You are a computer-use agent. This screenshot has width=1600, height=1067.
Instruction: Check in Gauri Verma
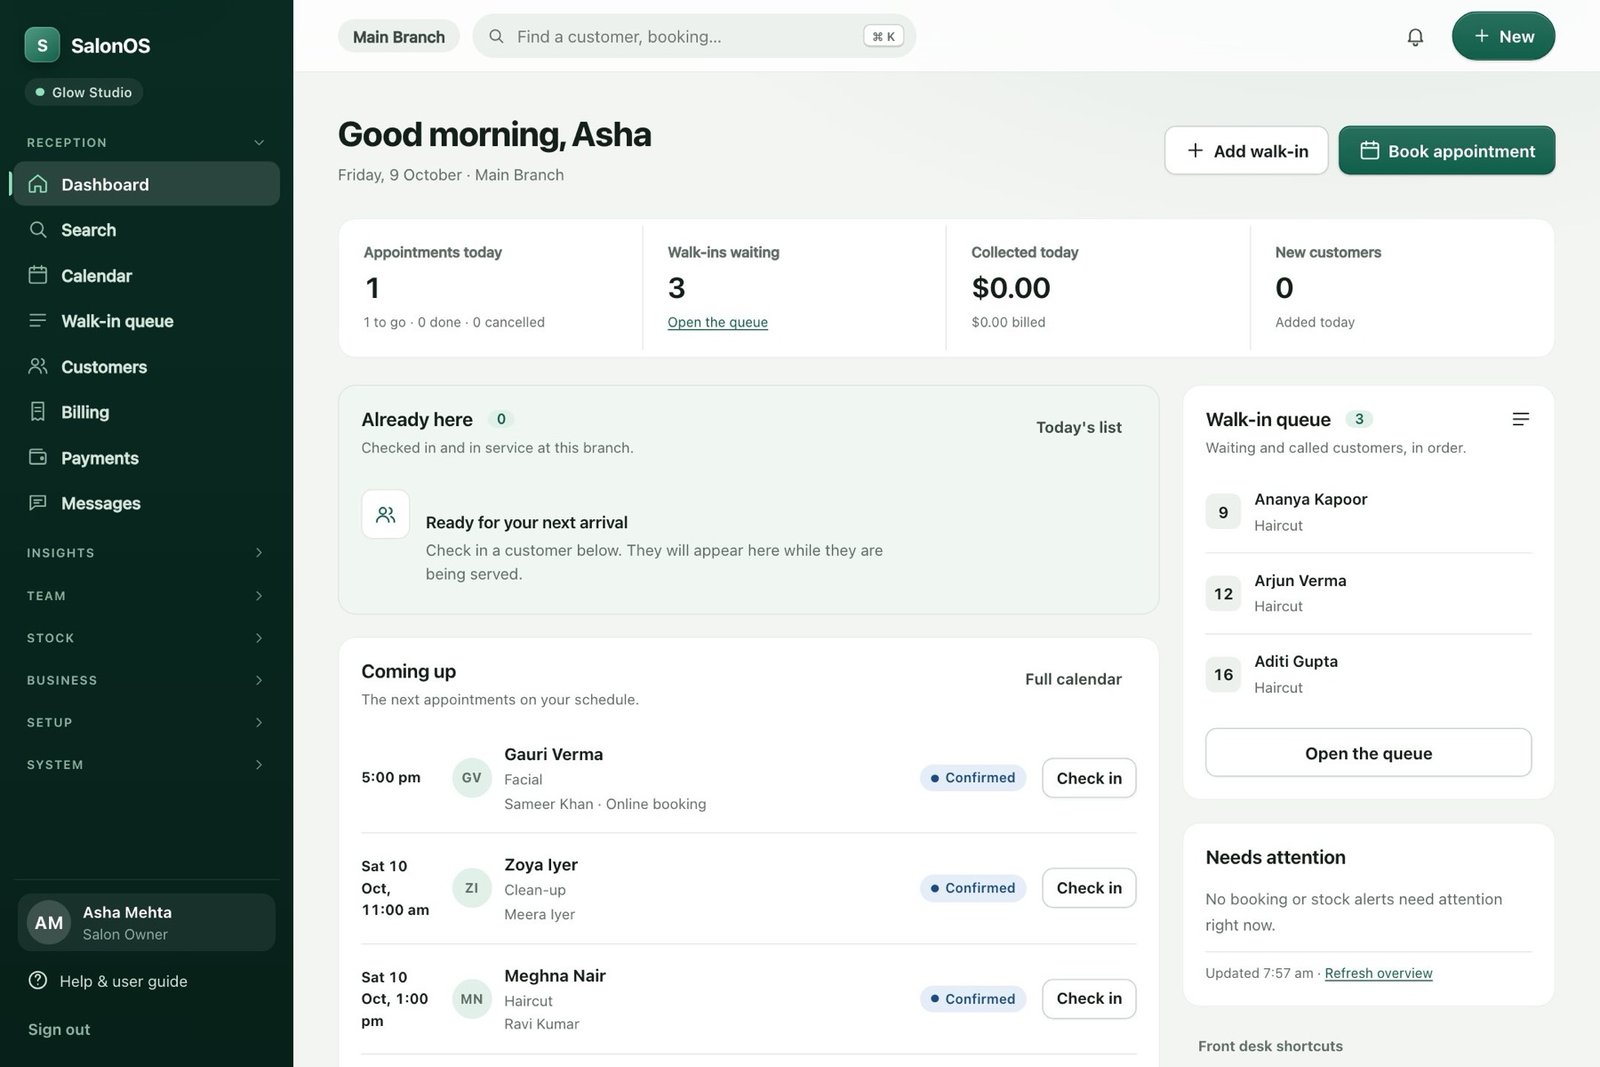(x=1089, y=778)
